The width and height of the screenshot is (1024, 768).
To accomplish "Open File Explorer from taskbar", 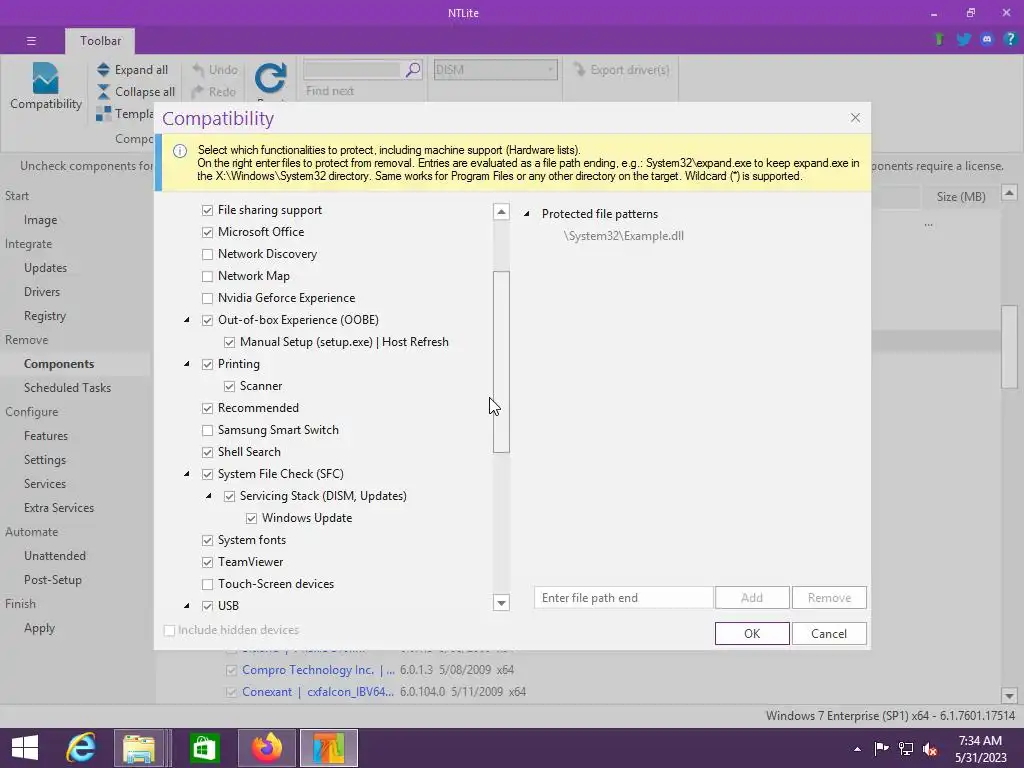I will click(x=139, y=748).
